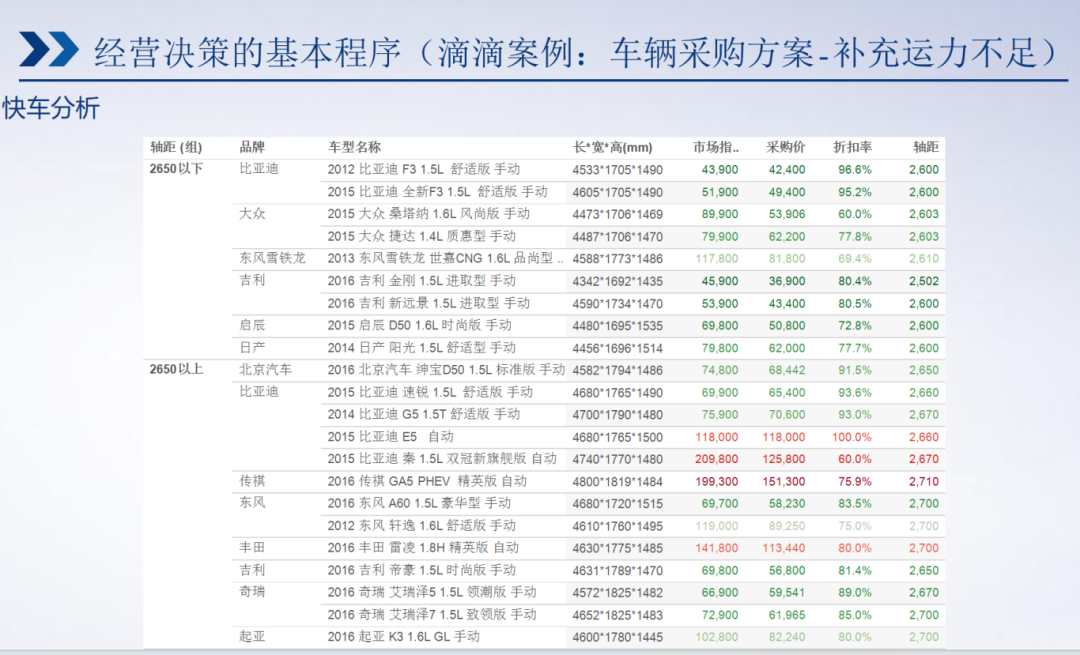Click the '2650以下' group label

pos(176,169)
